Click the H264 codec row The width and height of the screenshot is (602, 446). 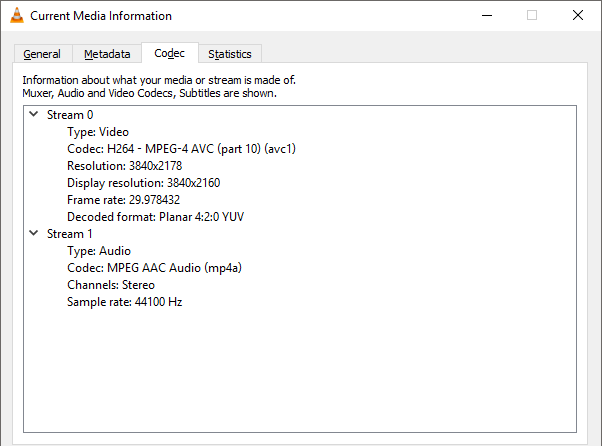click(181, 149)
